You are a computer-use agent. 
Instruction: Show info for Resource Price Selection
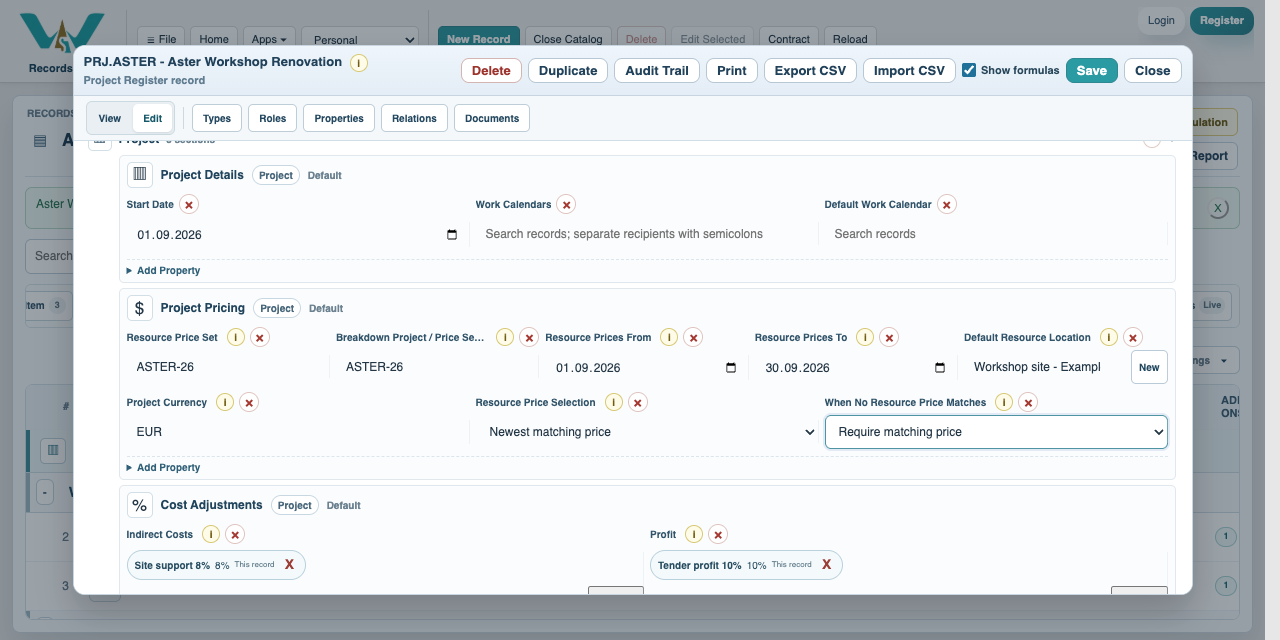(614, 402)
